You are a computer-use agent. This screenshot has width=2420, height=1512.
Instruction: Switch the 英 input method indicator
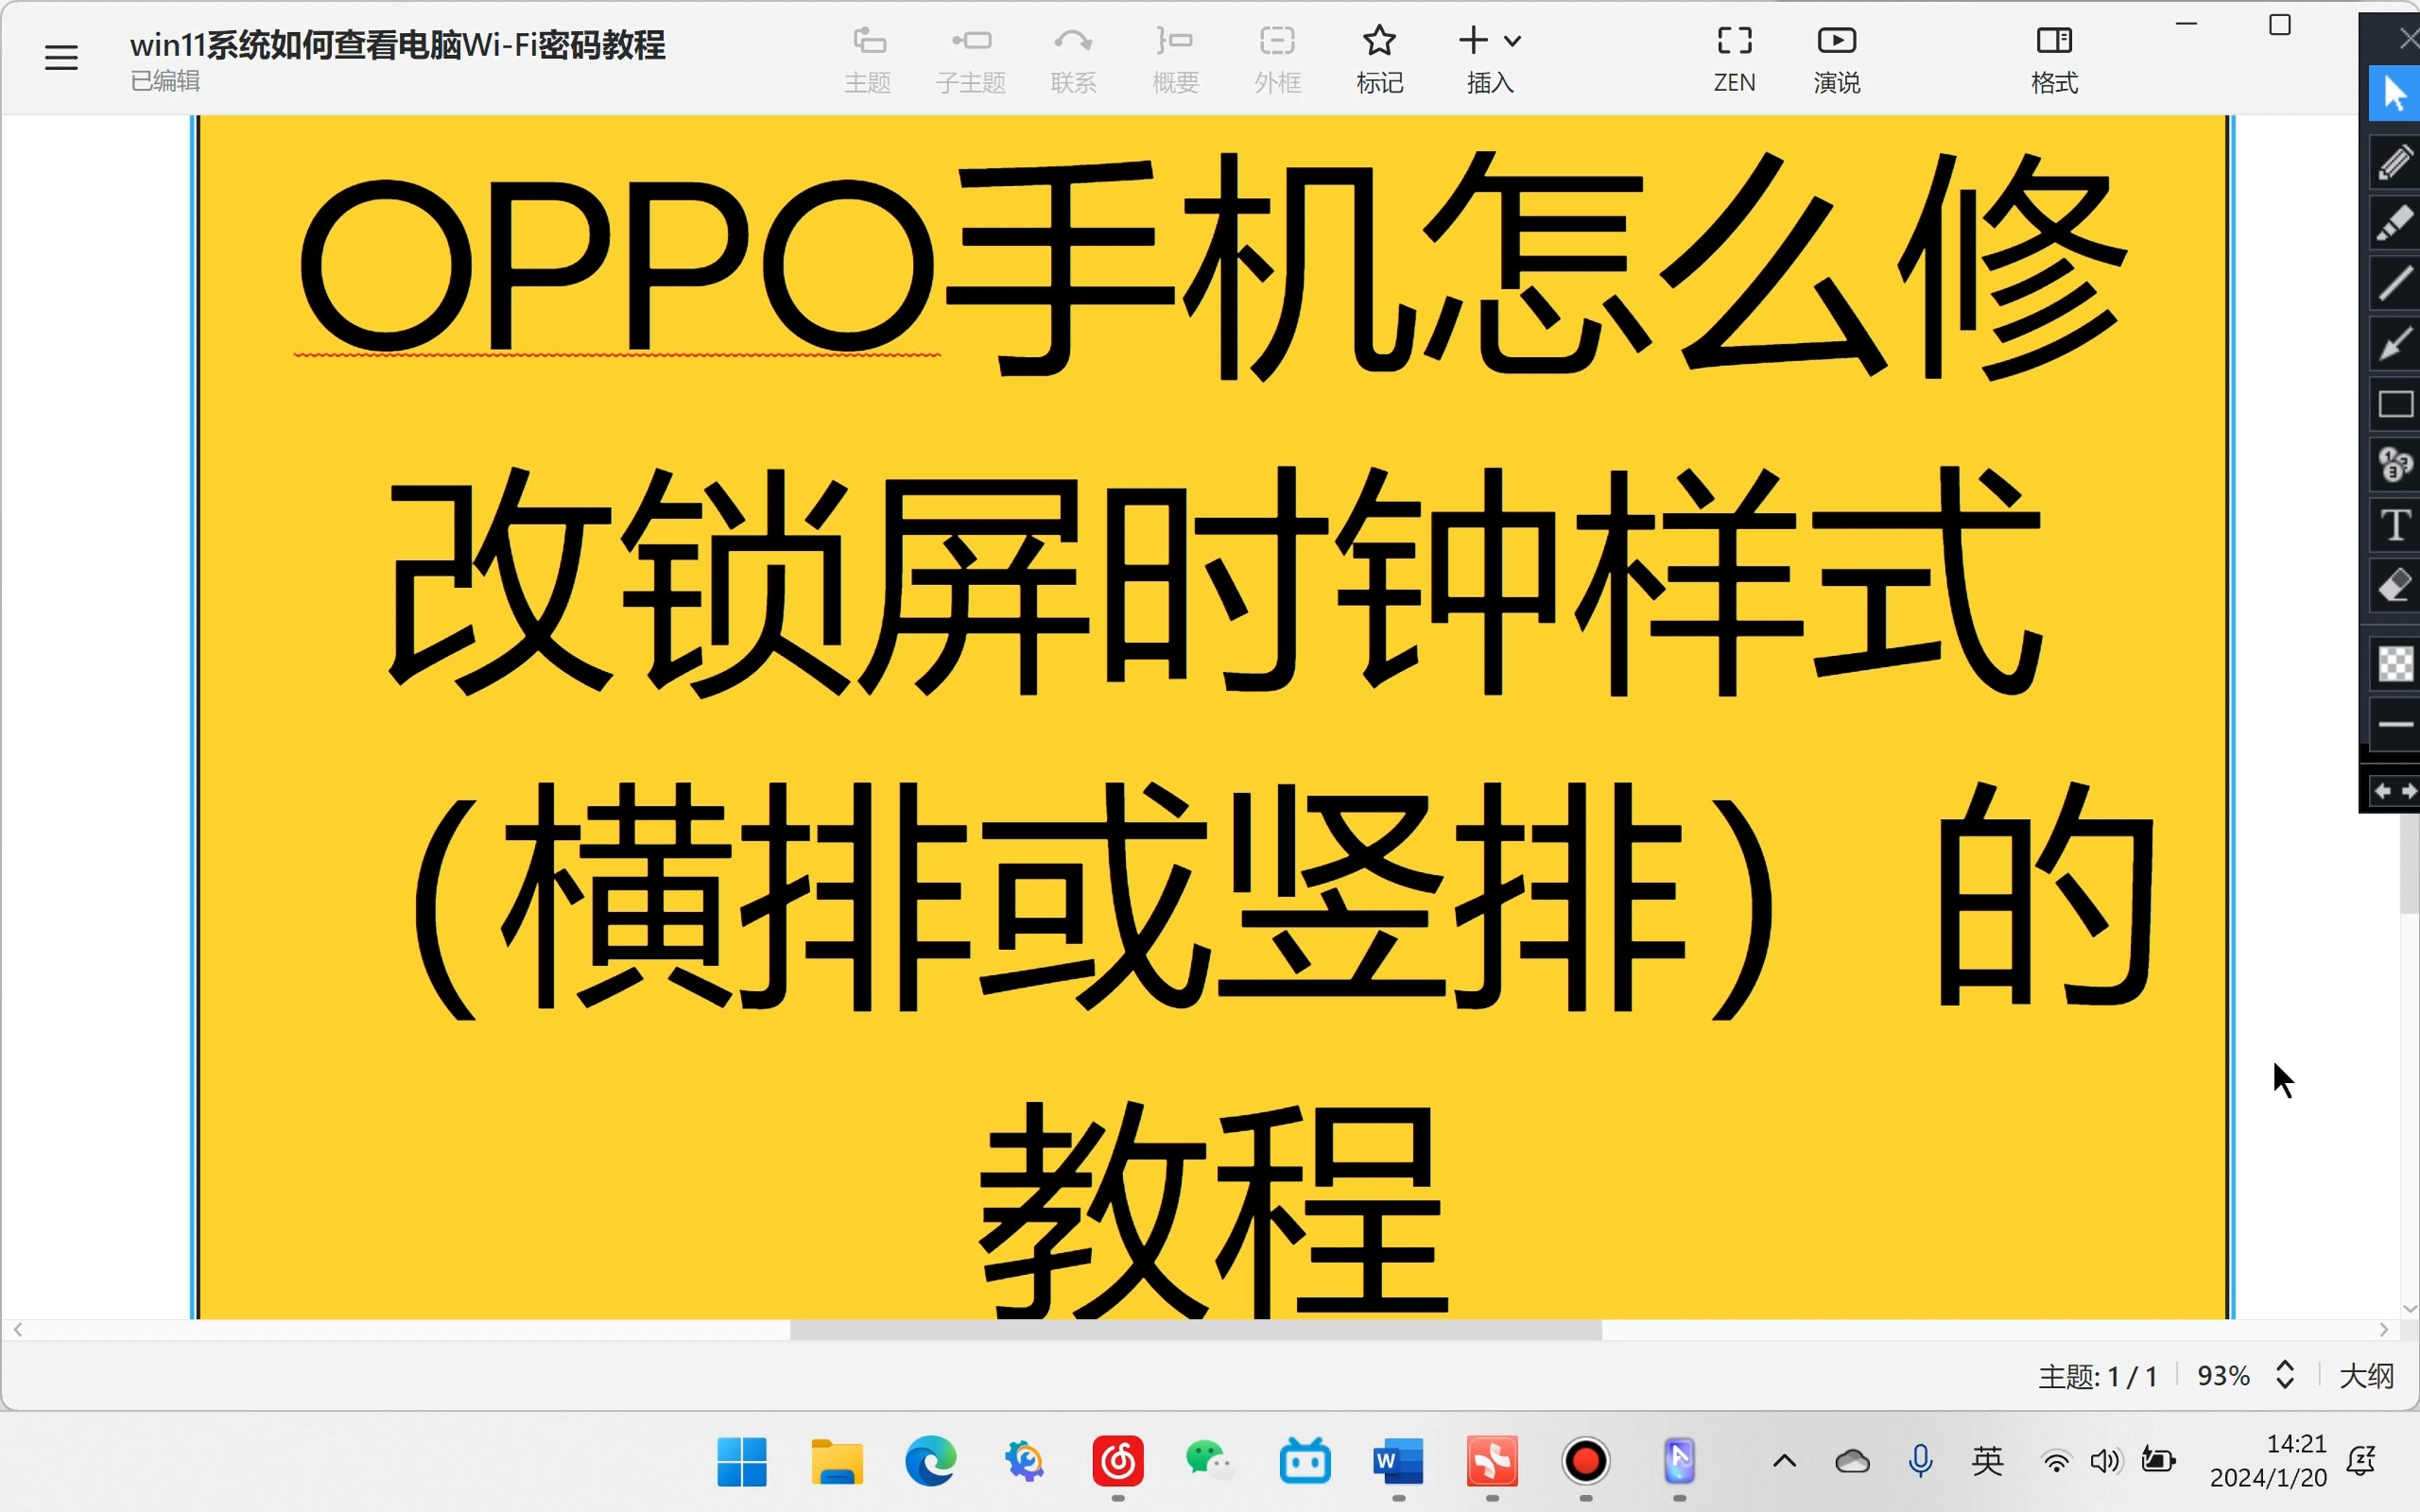[x=1988, y=1461]
